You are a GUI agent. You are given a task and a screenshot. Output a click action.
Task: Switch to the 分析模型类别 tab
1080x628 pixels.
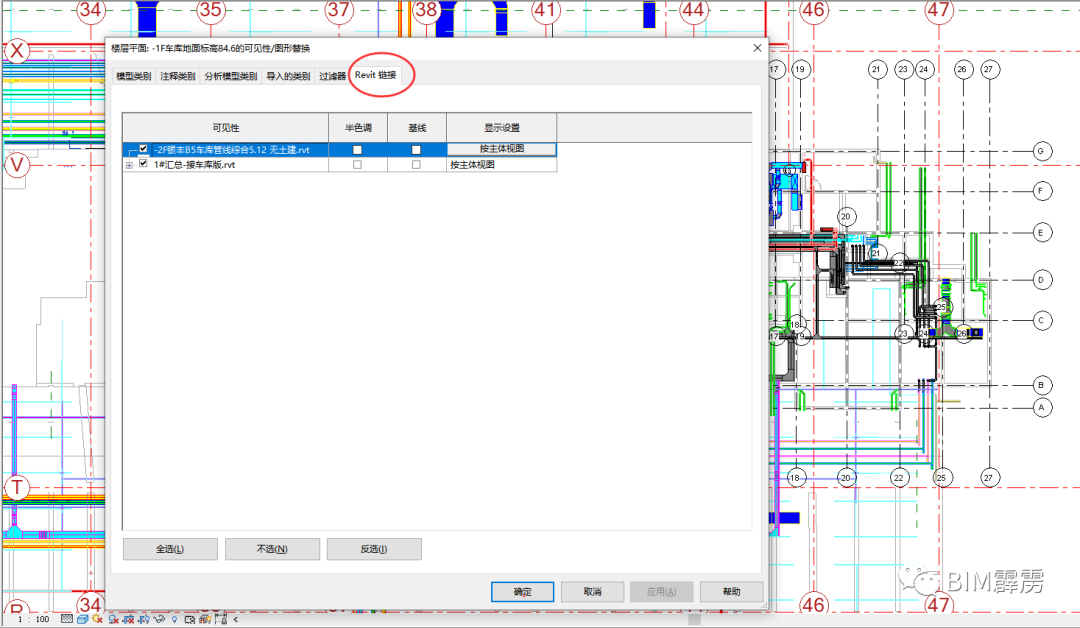(x=231, y=76)
